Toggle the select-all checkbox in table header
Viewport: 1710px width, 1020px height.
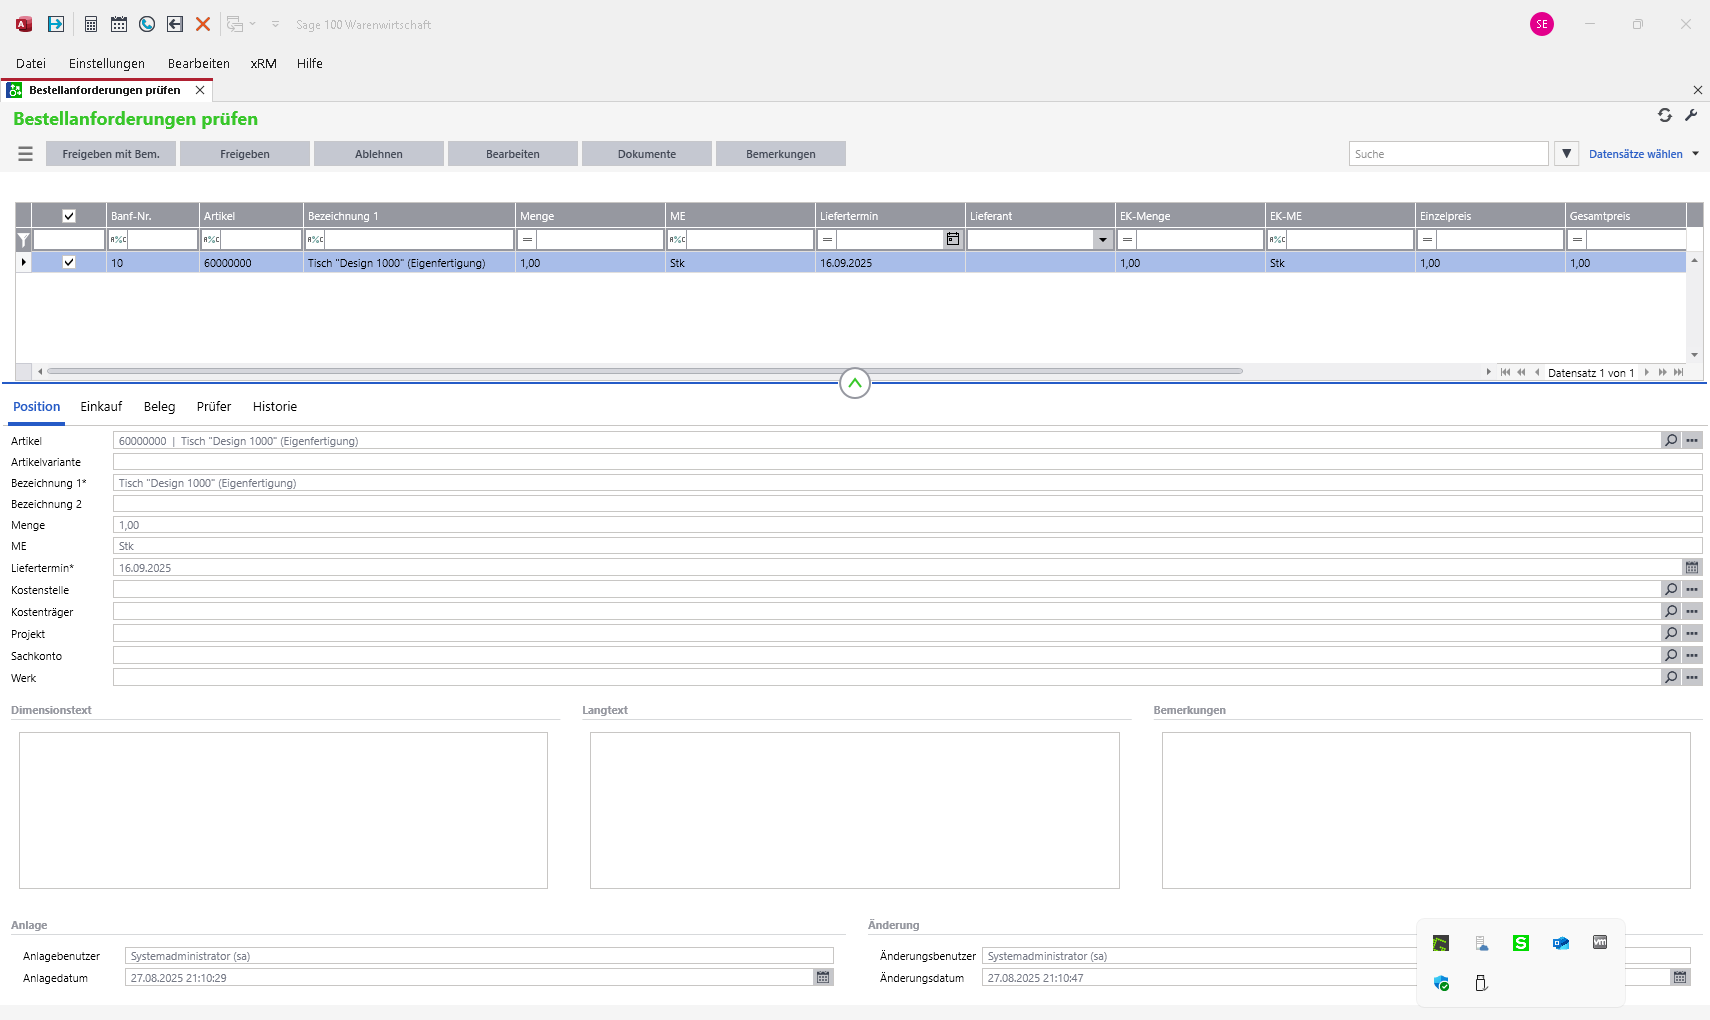tap(69, 216)
